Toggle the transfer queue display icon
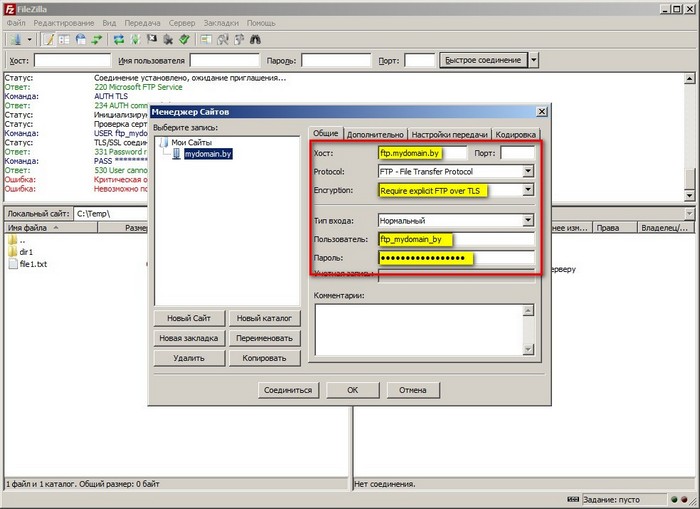Viewport: 700px width, 509px height. click(x=96, y=40)
